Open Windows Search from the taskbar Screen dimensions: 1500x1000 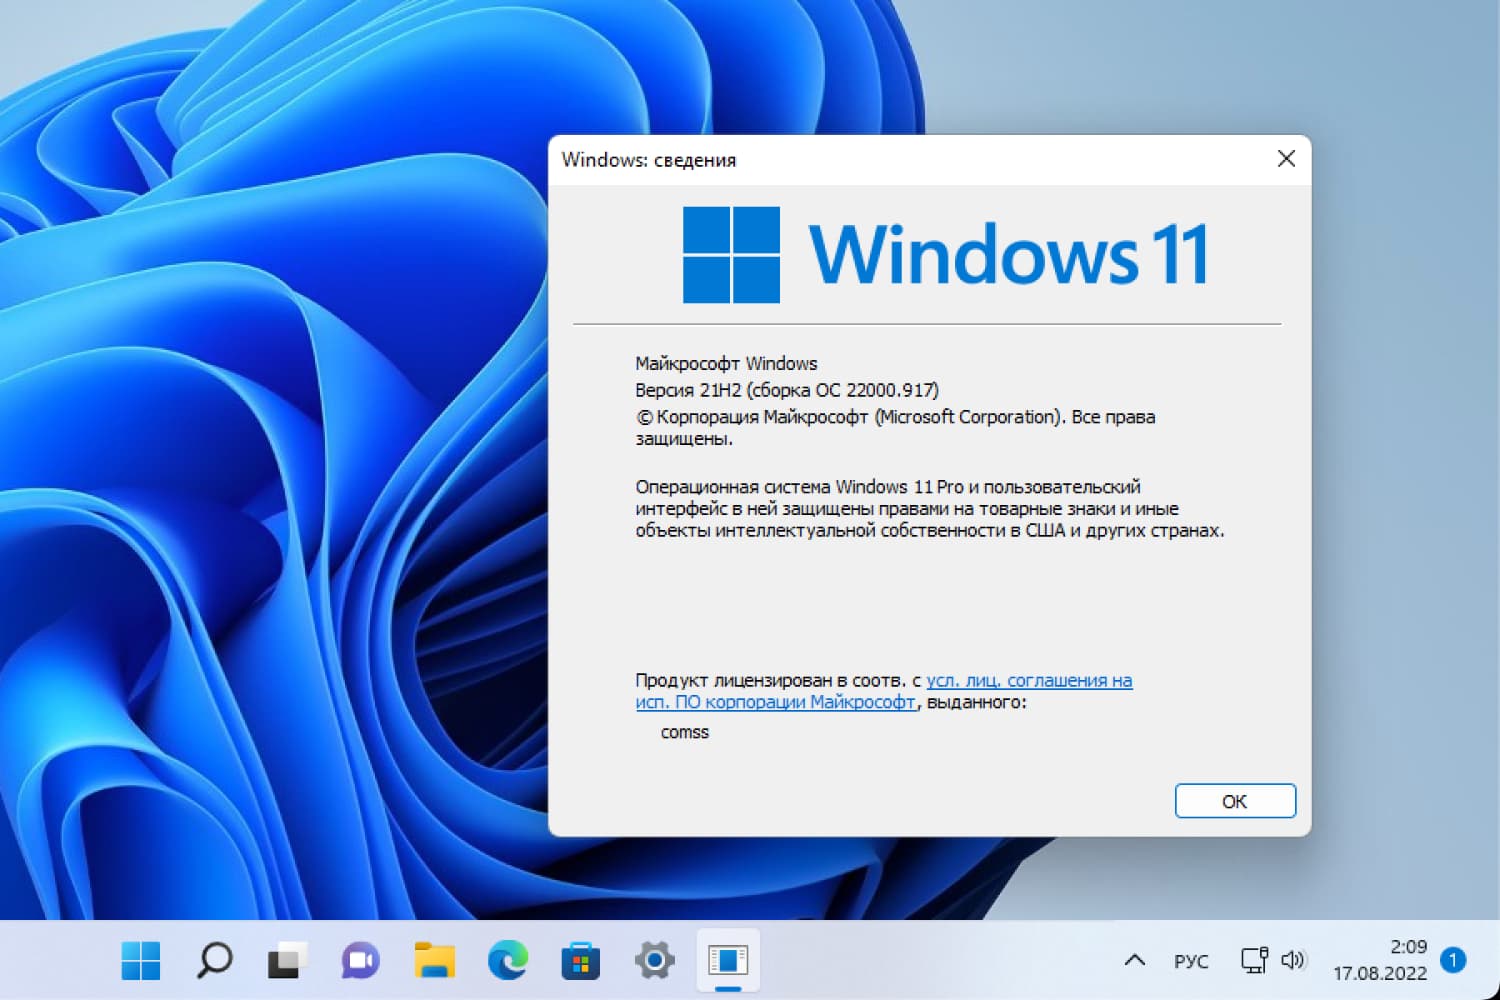[x=213, y=960]
